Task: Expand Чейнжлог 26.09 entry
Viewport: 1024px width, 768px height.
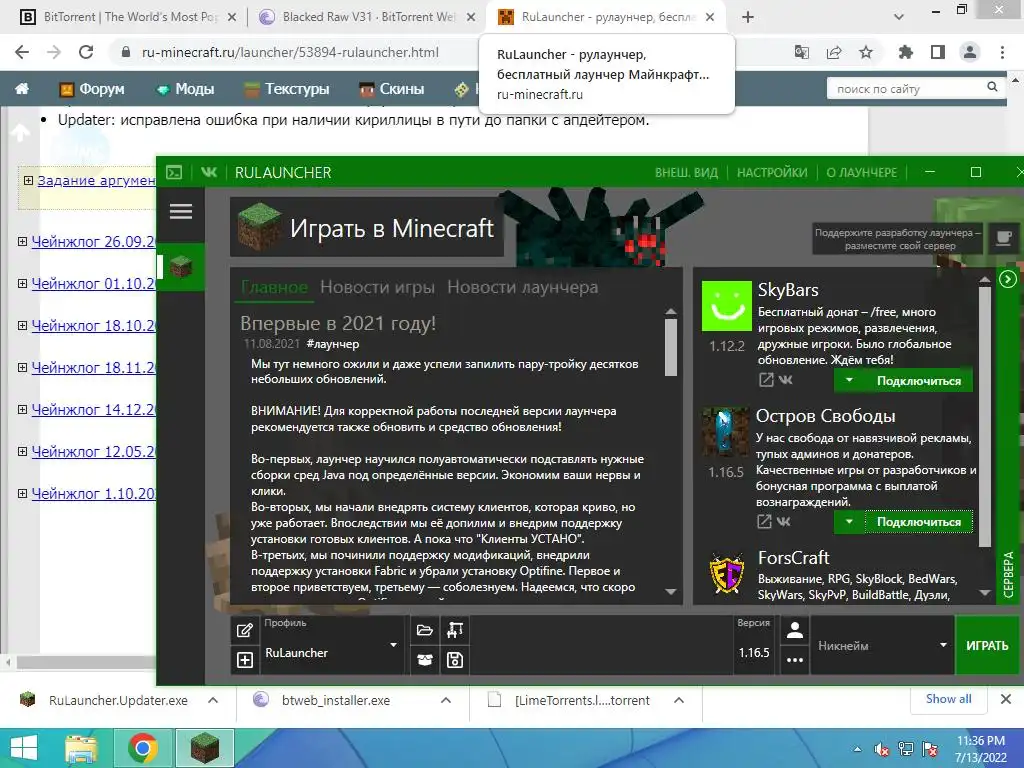Action: tap(22, 242)
